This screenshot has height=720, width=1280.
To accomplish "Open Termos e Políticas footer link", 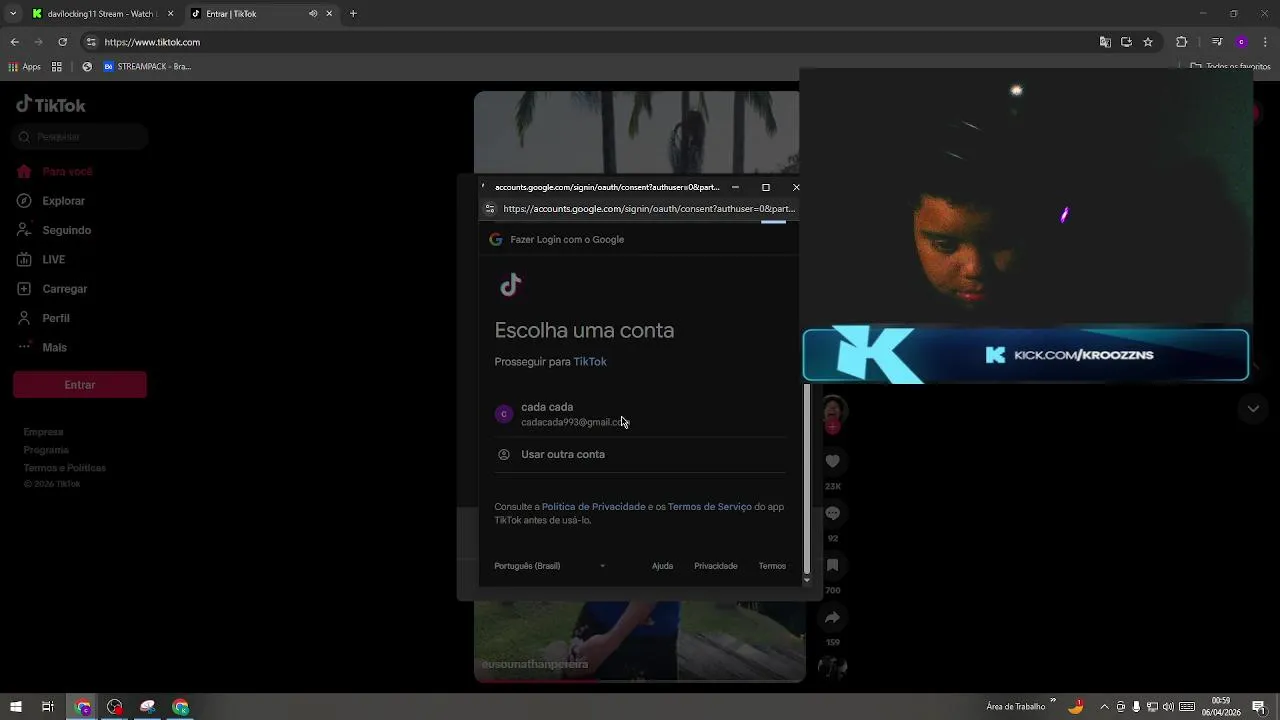I will click(x=64, y=468).
